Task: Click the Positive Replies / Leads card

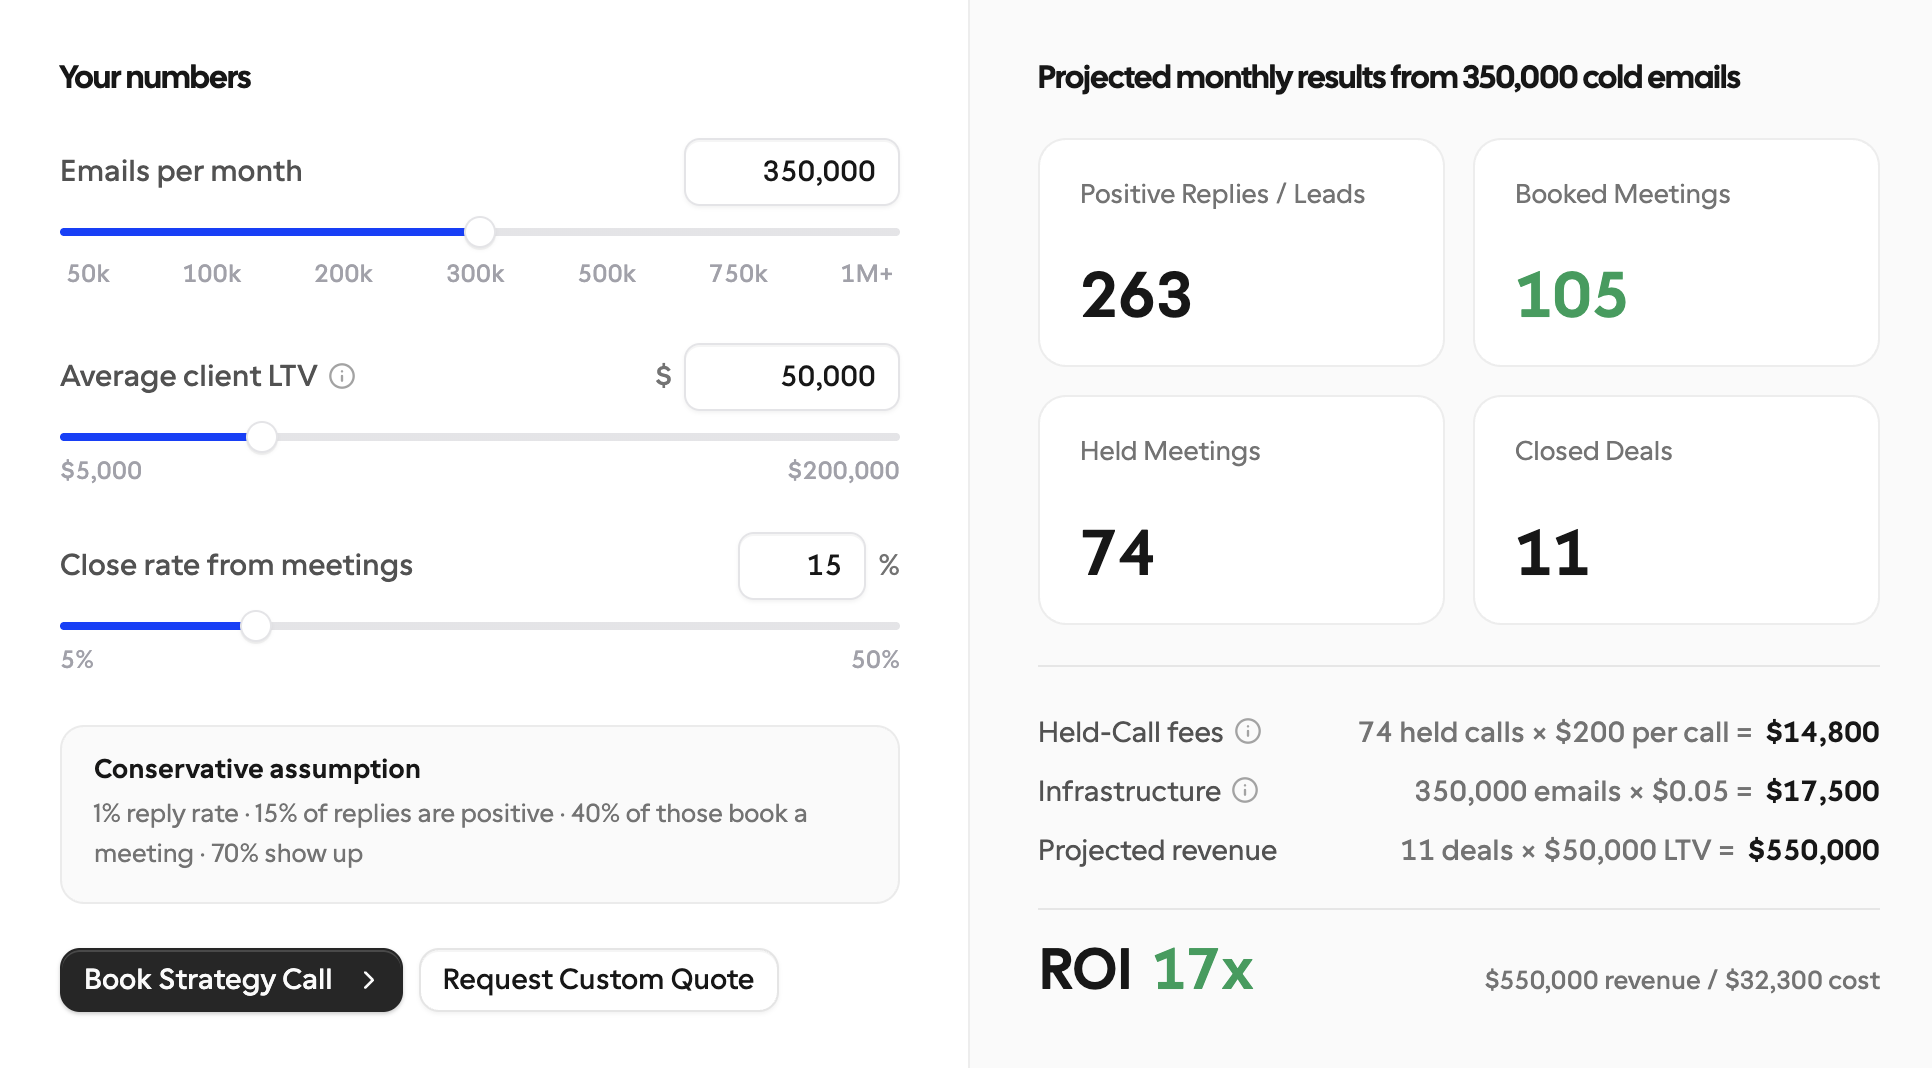Action: [1241, 252]
